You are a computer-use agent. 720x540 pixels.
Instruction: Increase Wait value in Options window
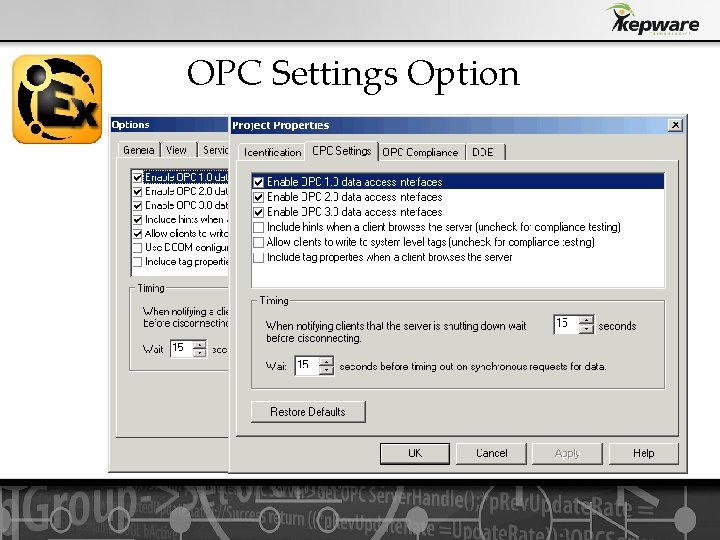pos(199,344)
